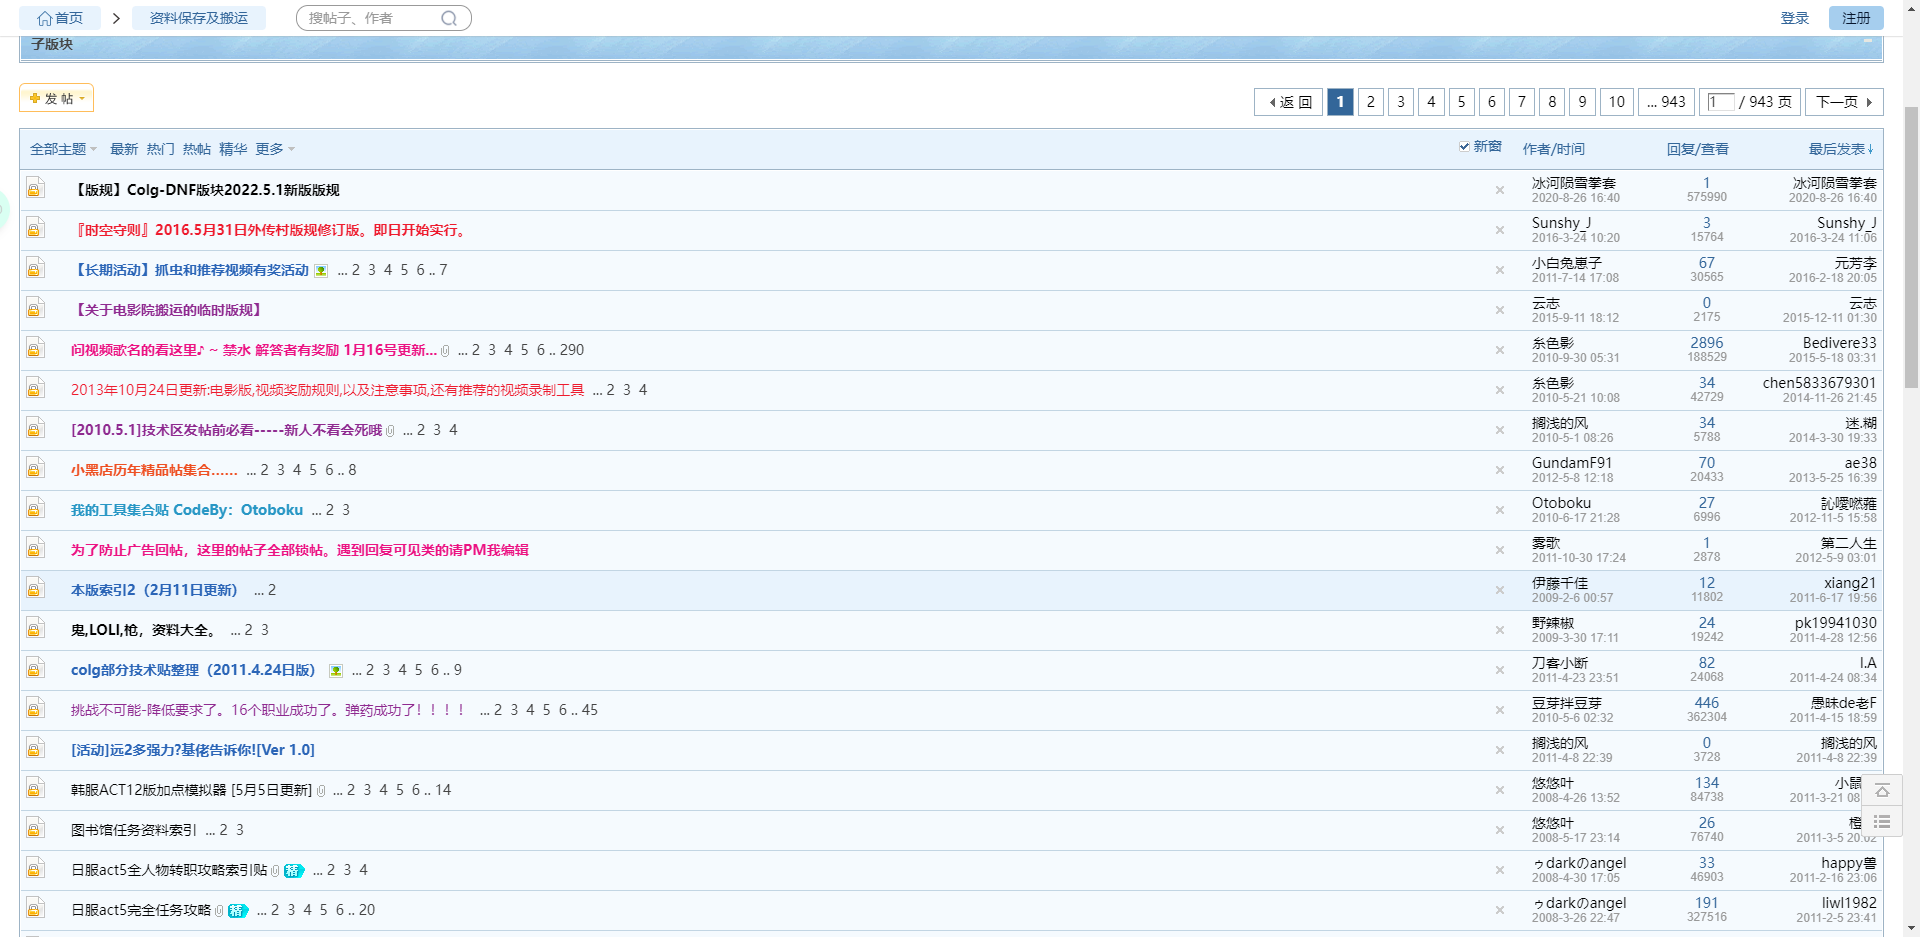1920x937 pixels.
Task: Open last poster Bedivere33 profile
Action: tap(1840, 343)
